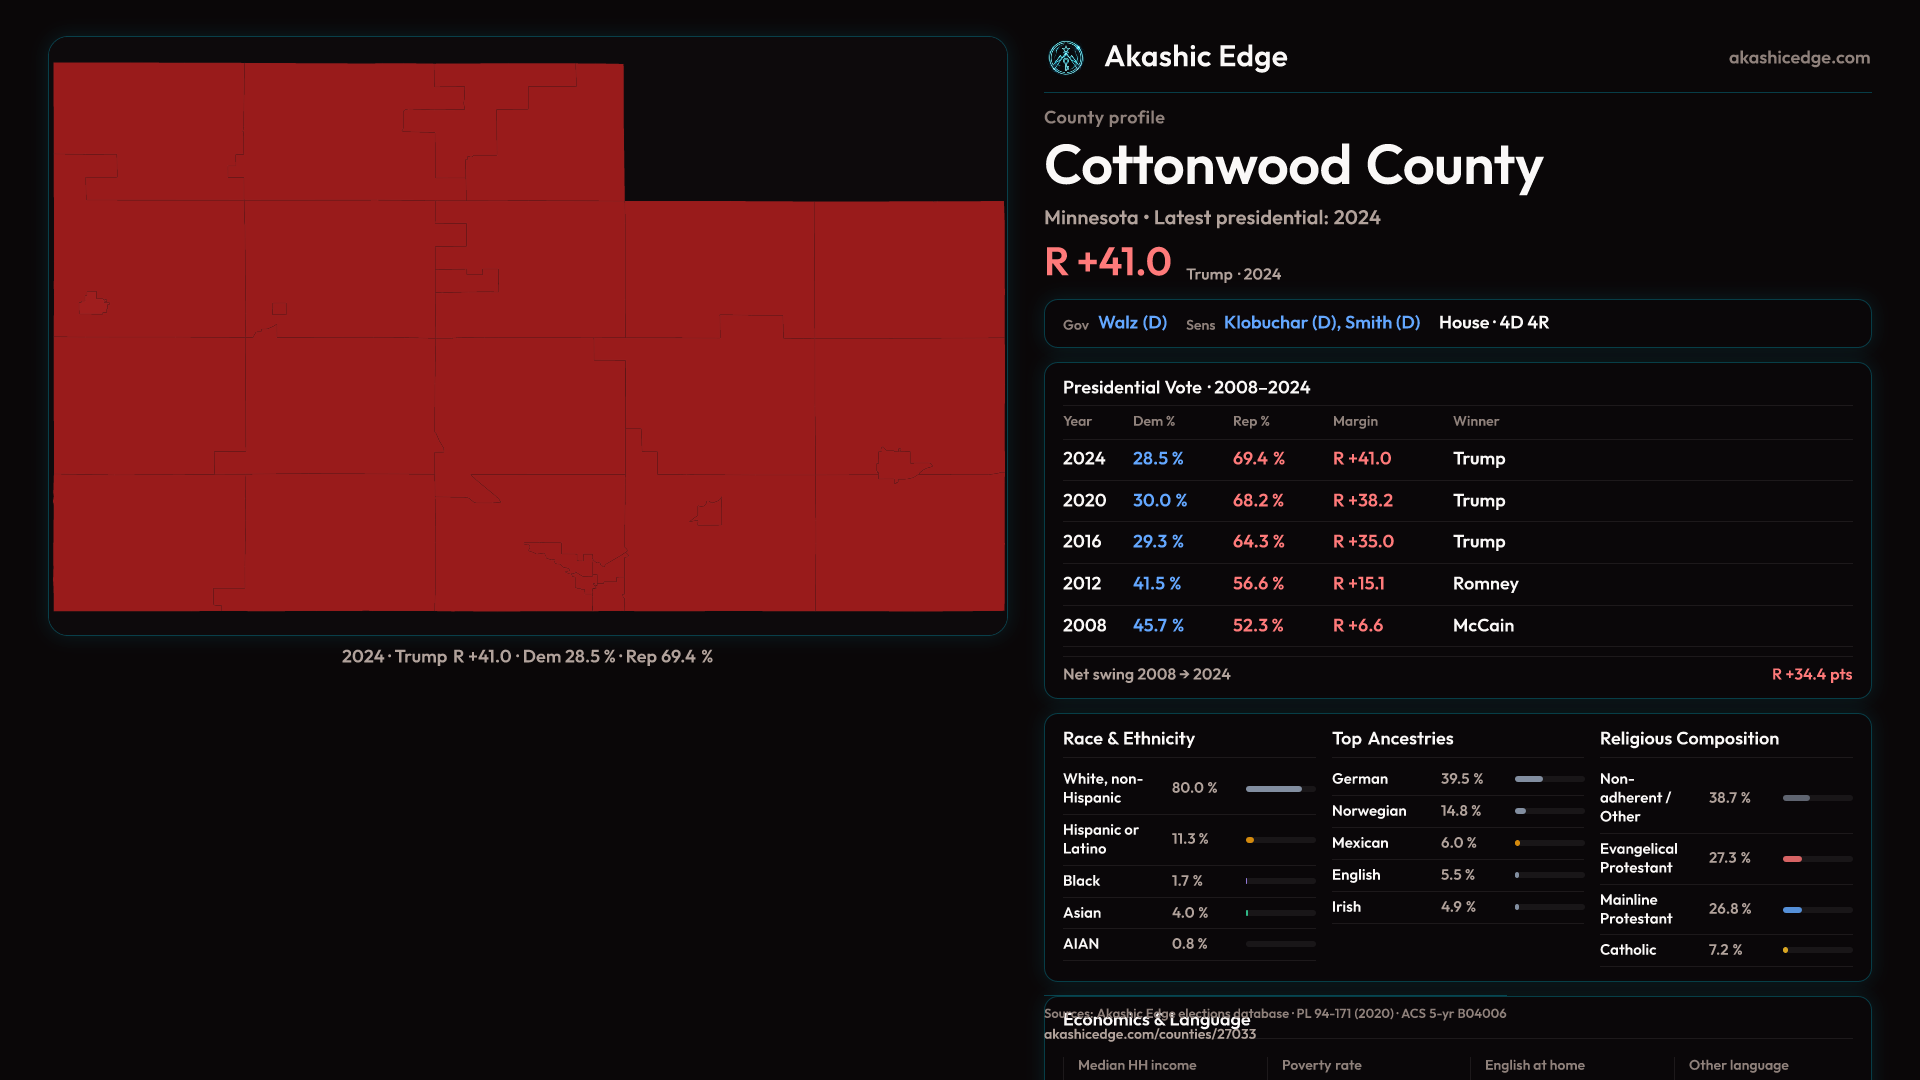The height and width of the screenshot is (1080, 1920).
Task: Click the 2024 presidential vote row
Action: [x=1456, y=459]
